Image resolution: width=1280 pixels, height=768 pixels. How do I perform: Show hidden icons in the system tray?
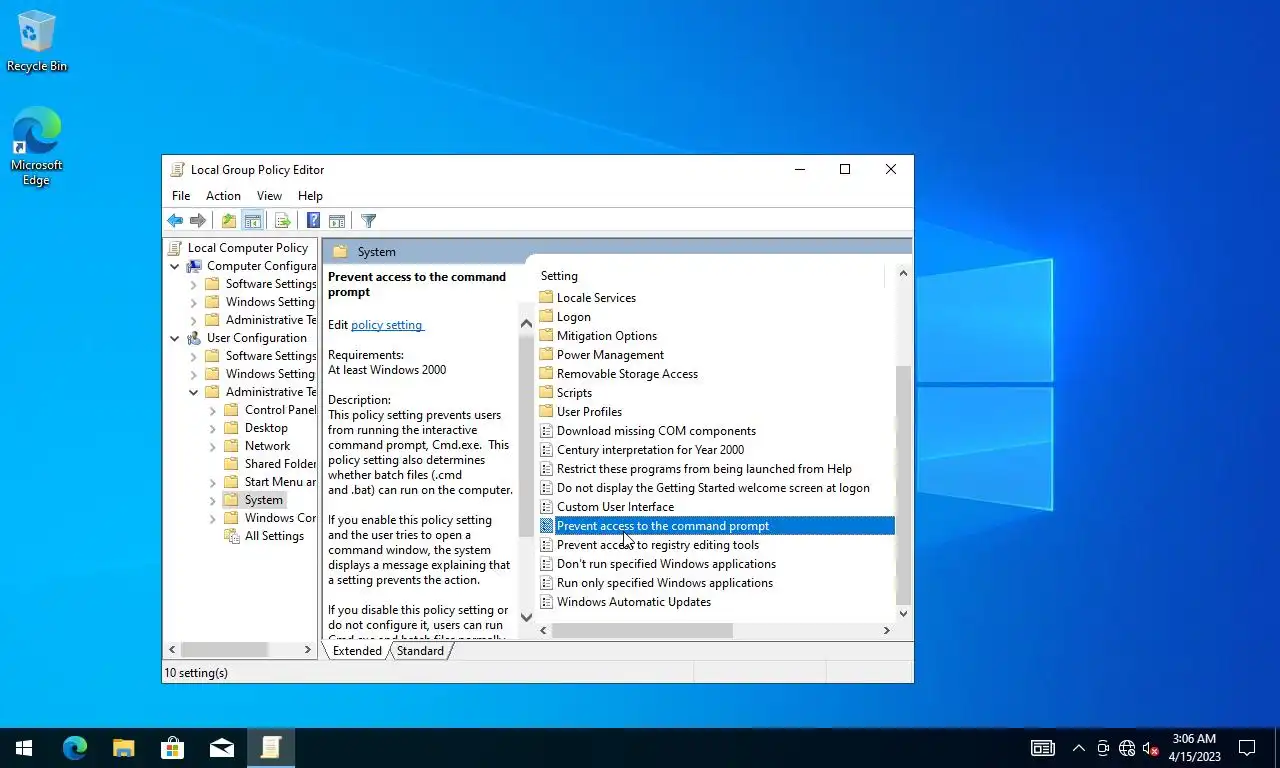point(1078,748)
